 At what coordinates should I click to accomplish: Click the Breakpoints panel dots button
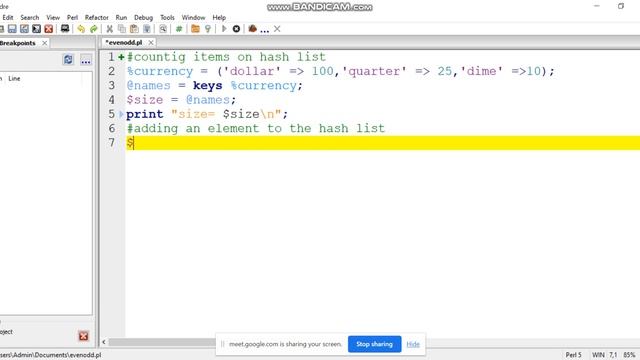(x=86, y=60)
